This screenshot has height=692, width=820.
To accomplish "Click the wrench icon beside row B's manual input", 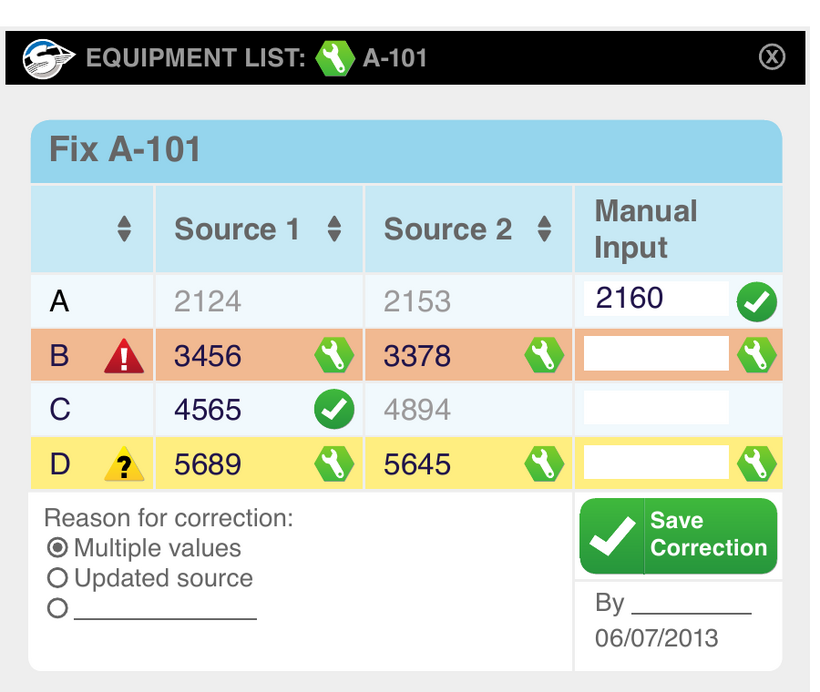I will click(x=757, y=355).
